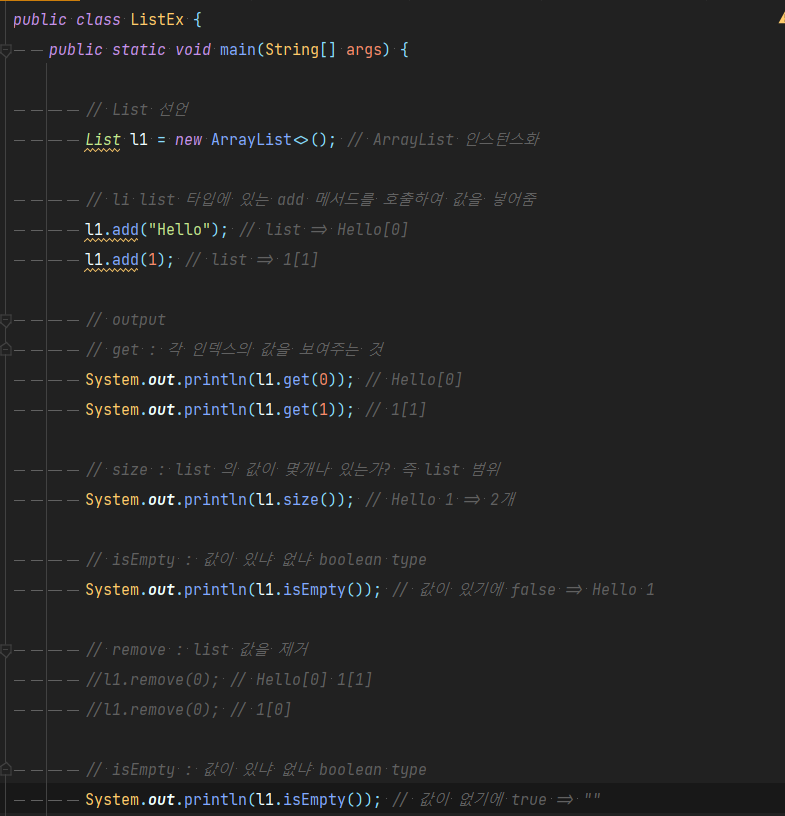
Task: Click commented l1.remove(0) line with 1[0]
Action: pyautogui.click(x=188, y=710)
